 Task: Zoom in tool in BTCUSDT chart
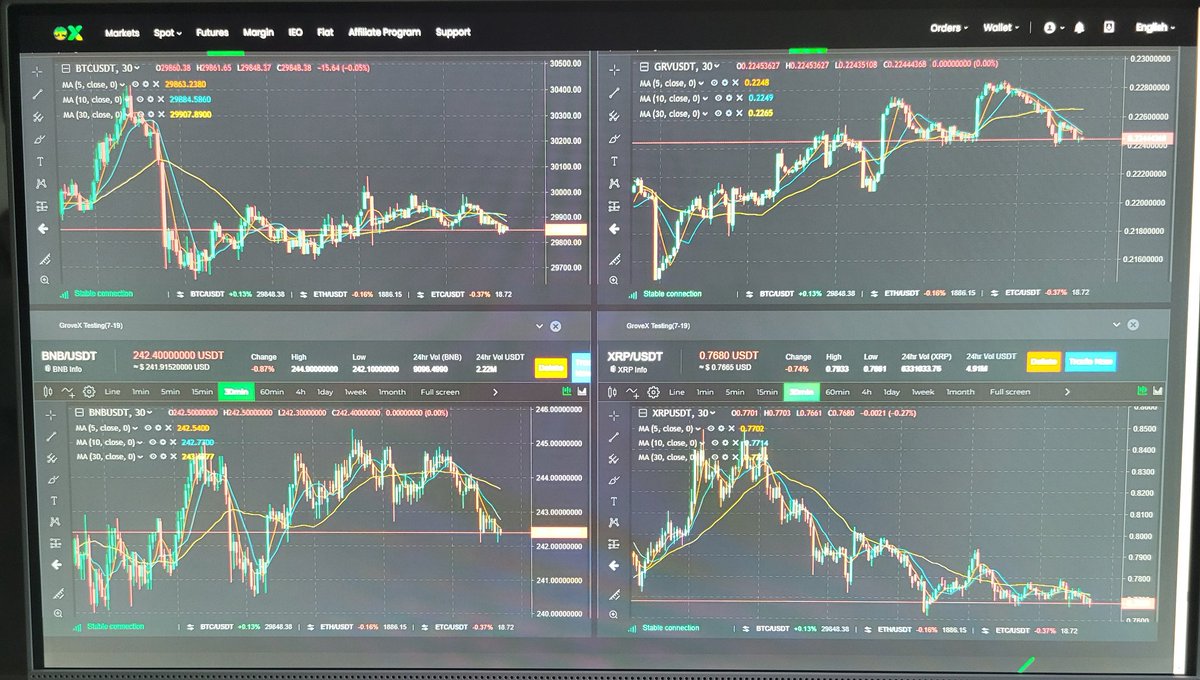click(44, 280)
